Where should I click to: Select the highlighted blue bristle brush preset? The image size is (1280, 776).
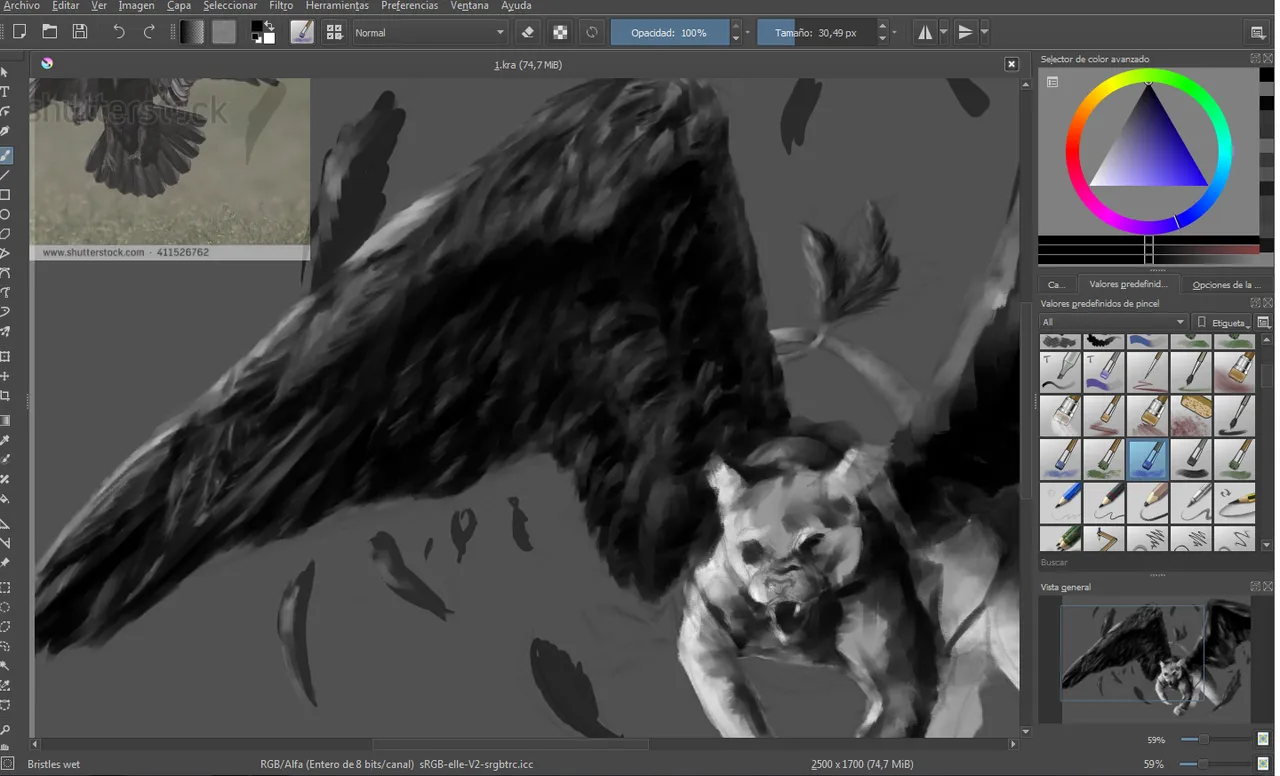[1147, 459]
